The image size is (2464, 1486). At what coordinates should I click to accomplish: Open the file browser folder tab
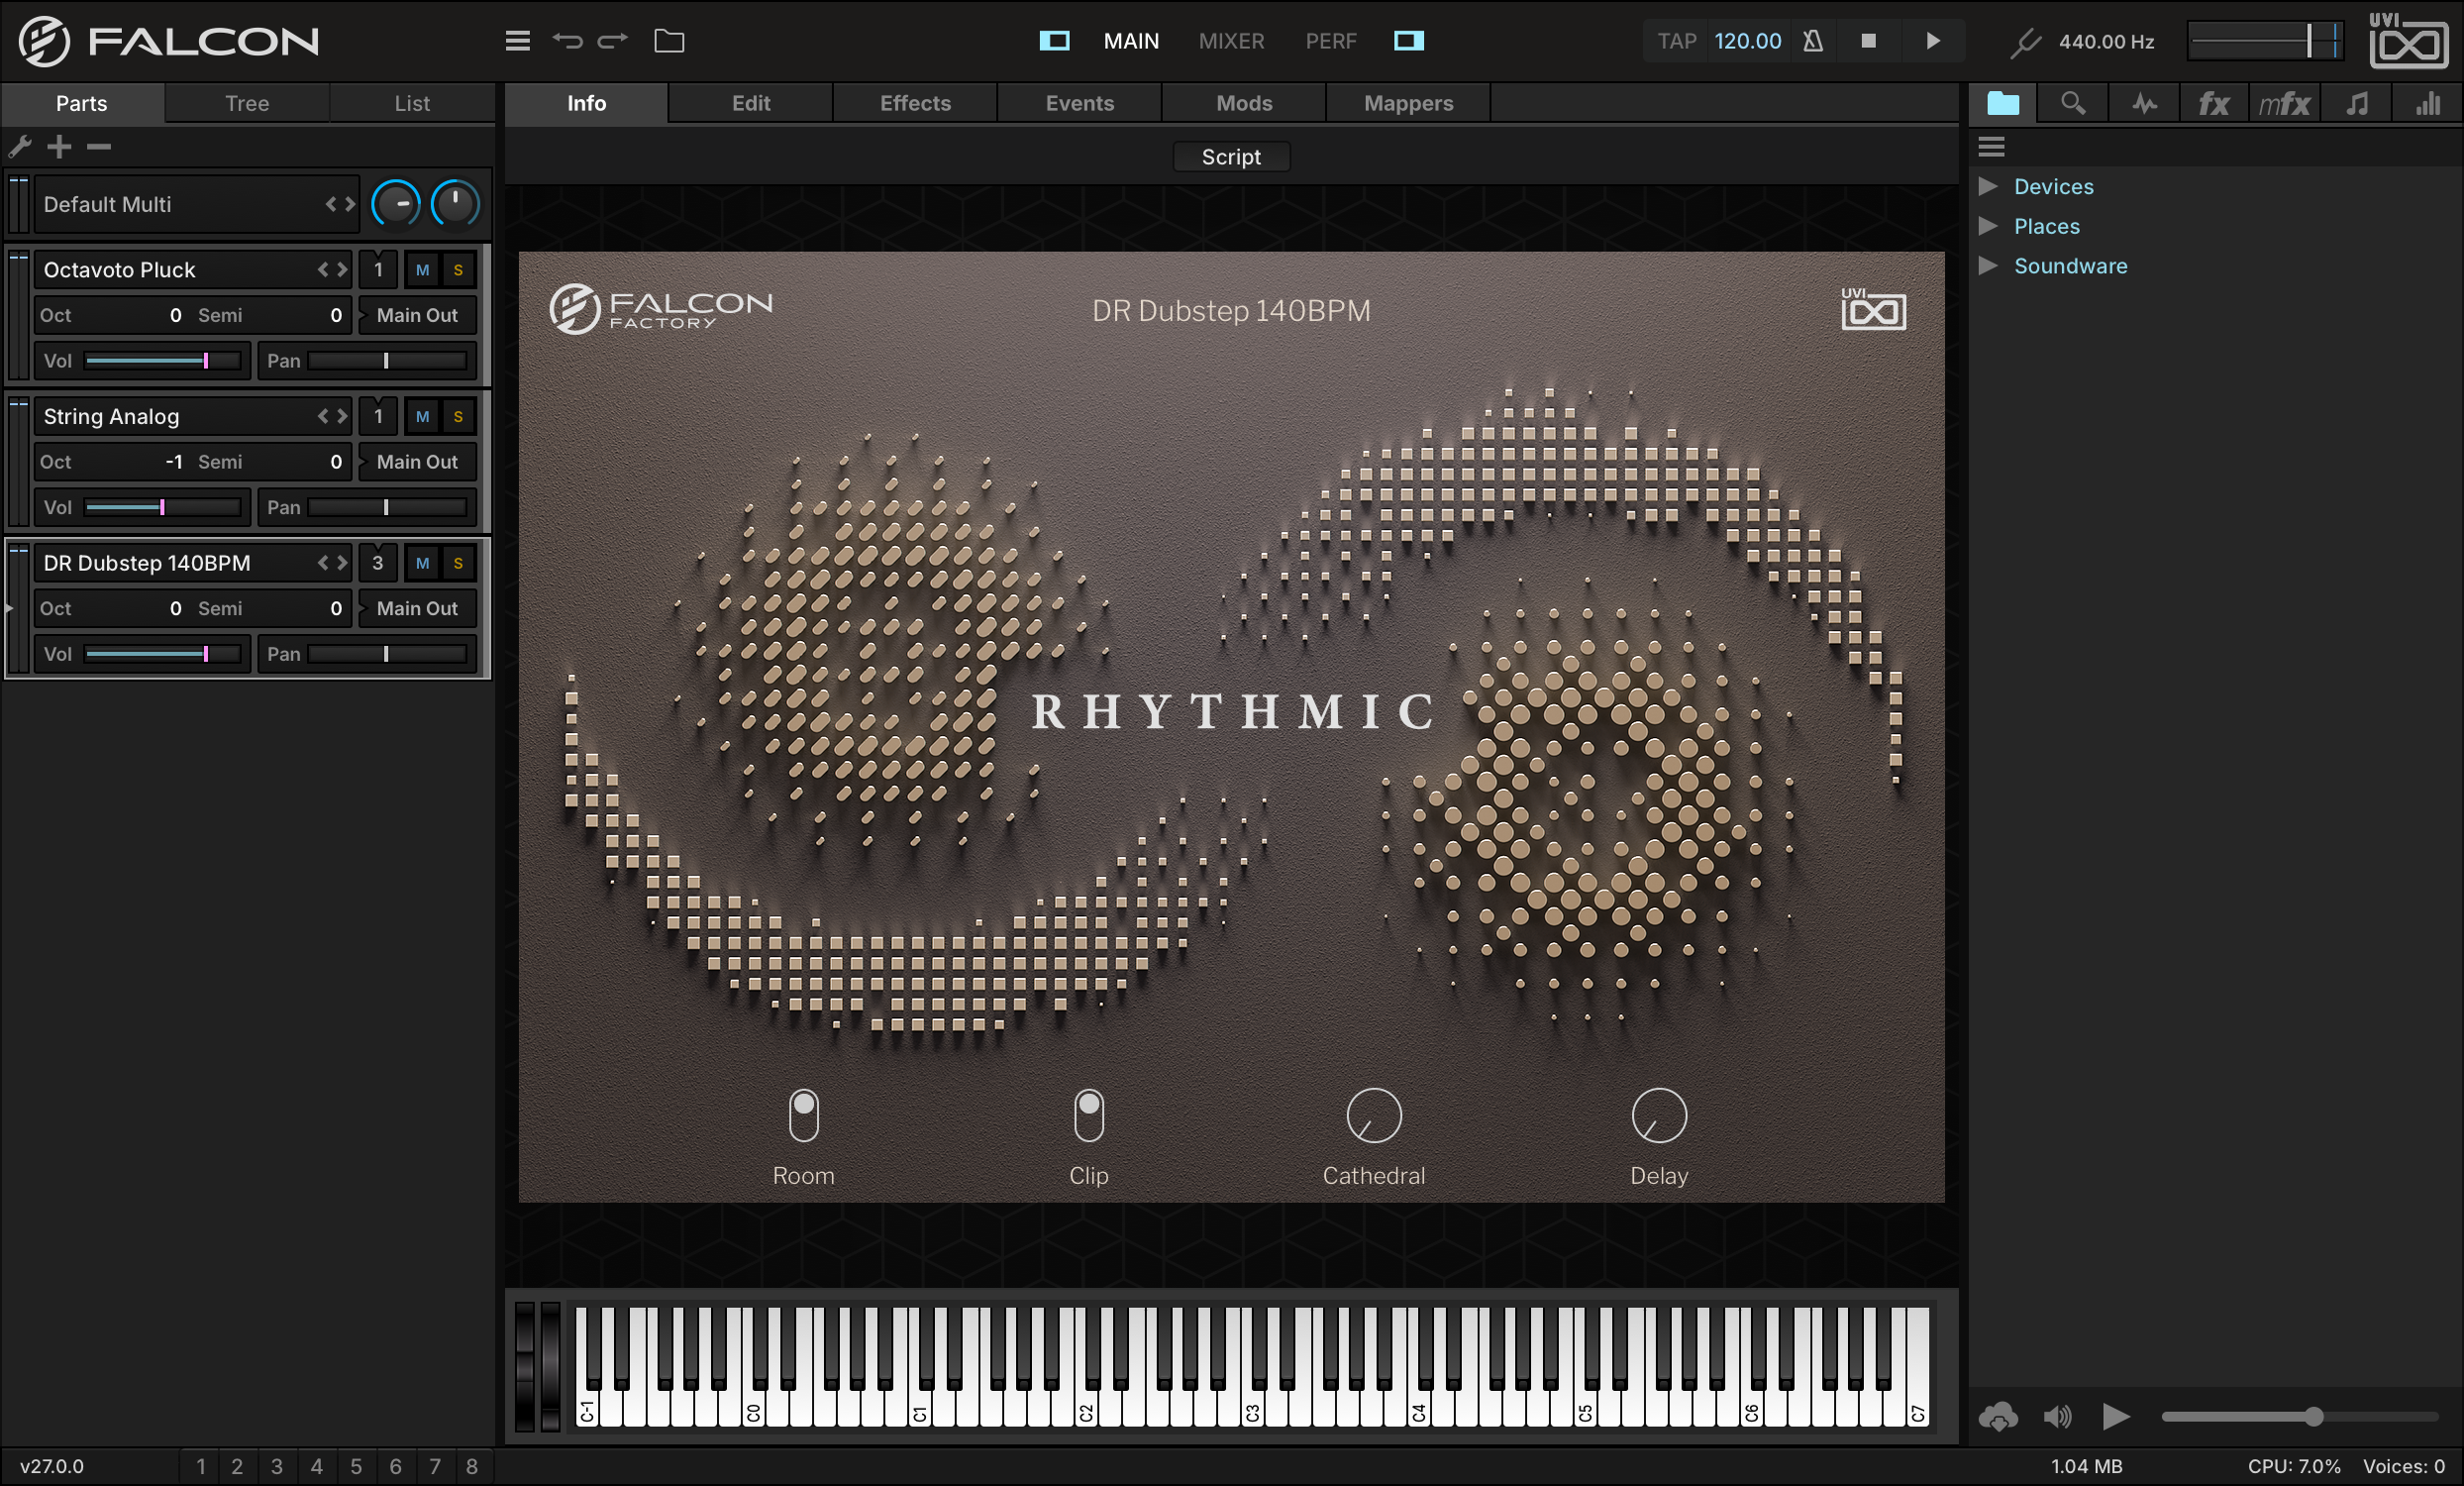2003,103
